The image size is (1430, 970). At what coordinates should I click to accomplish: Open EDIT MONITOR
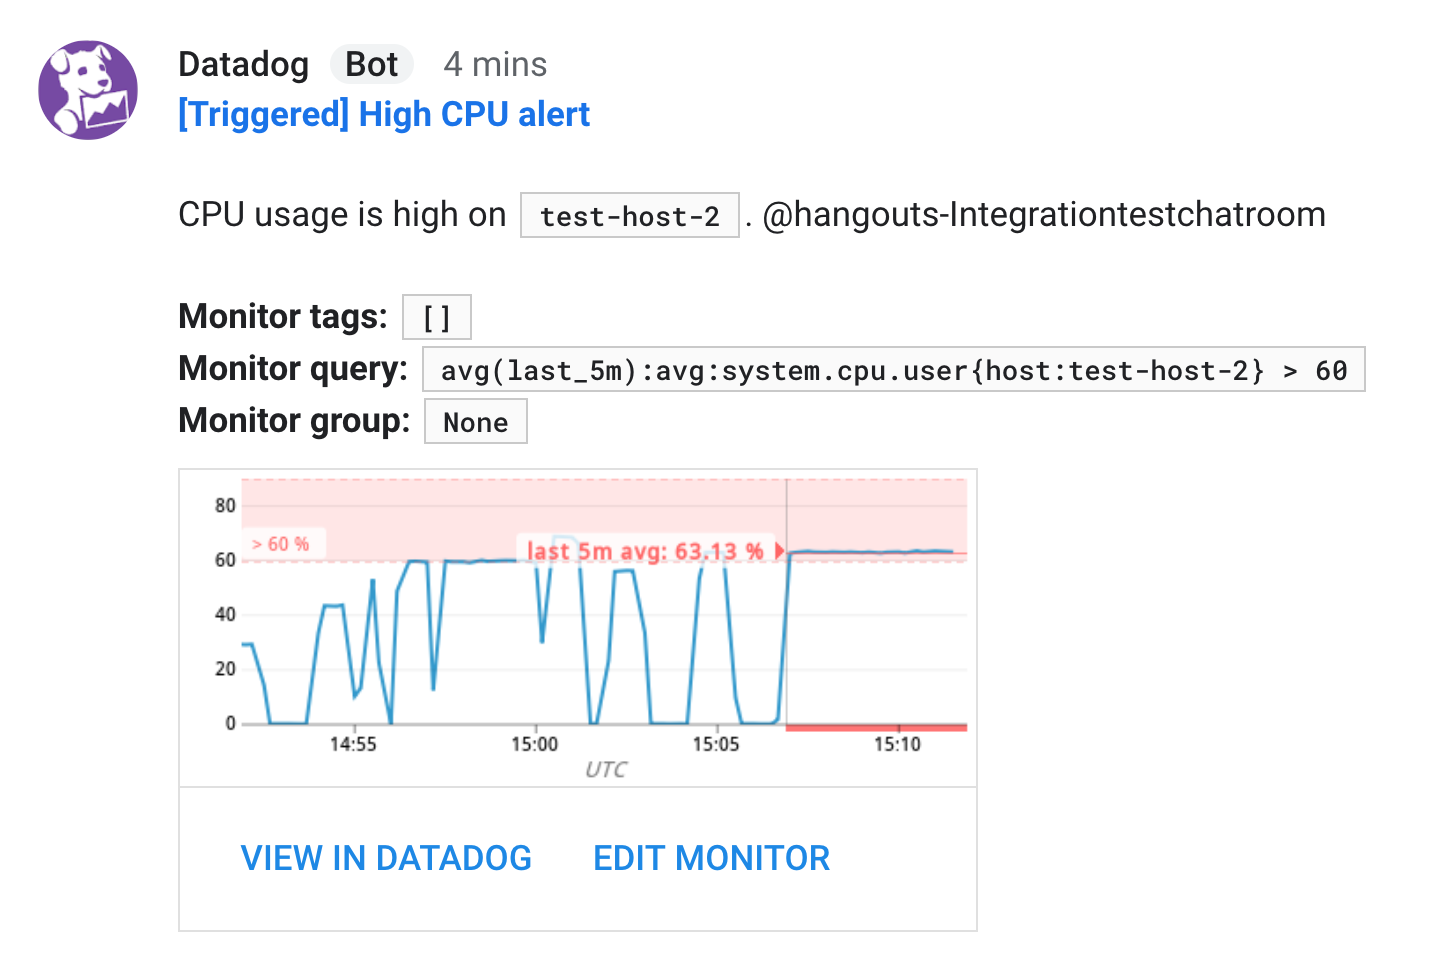click(711, 857)
